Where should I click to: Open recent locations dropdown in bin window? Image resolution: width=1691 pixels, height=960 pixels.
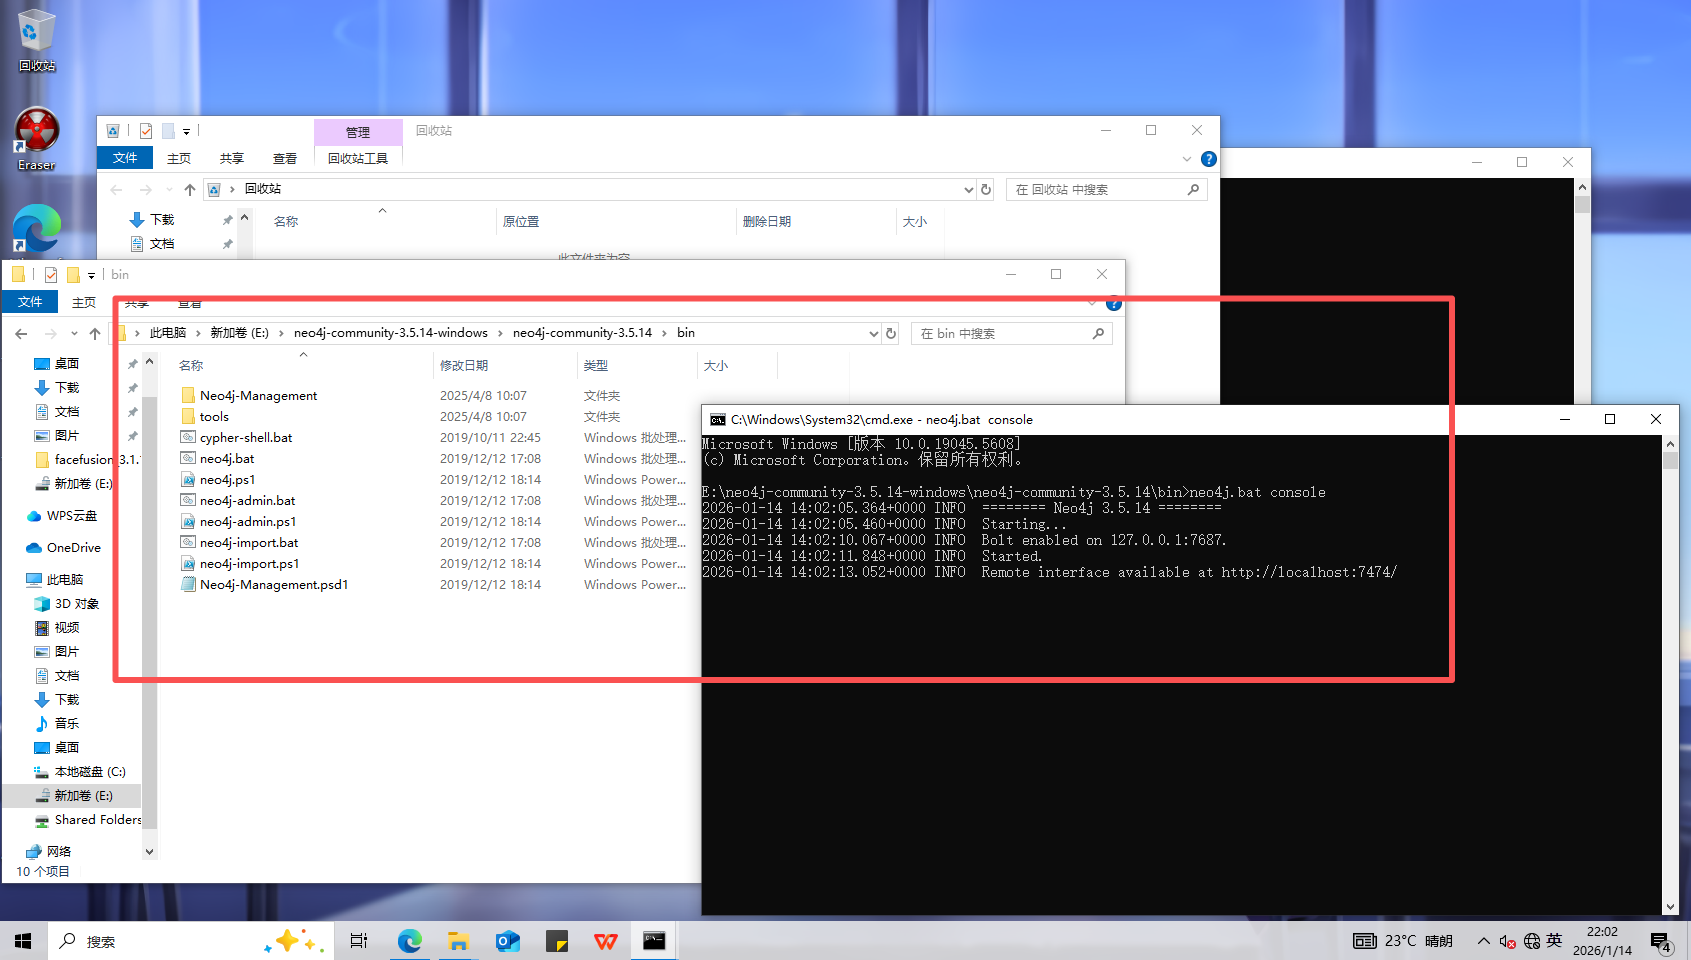(x=73, y=334)
